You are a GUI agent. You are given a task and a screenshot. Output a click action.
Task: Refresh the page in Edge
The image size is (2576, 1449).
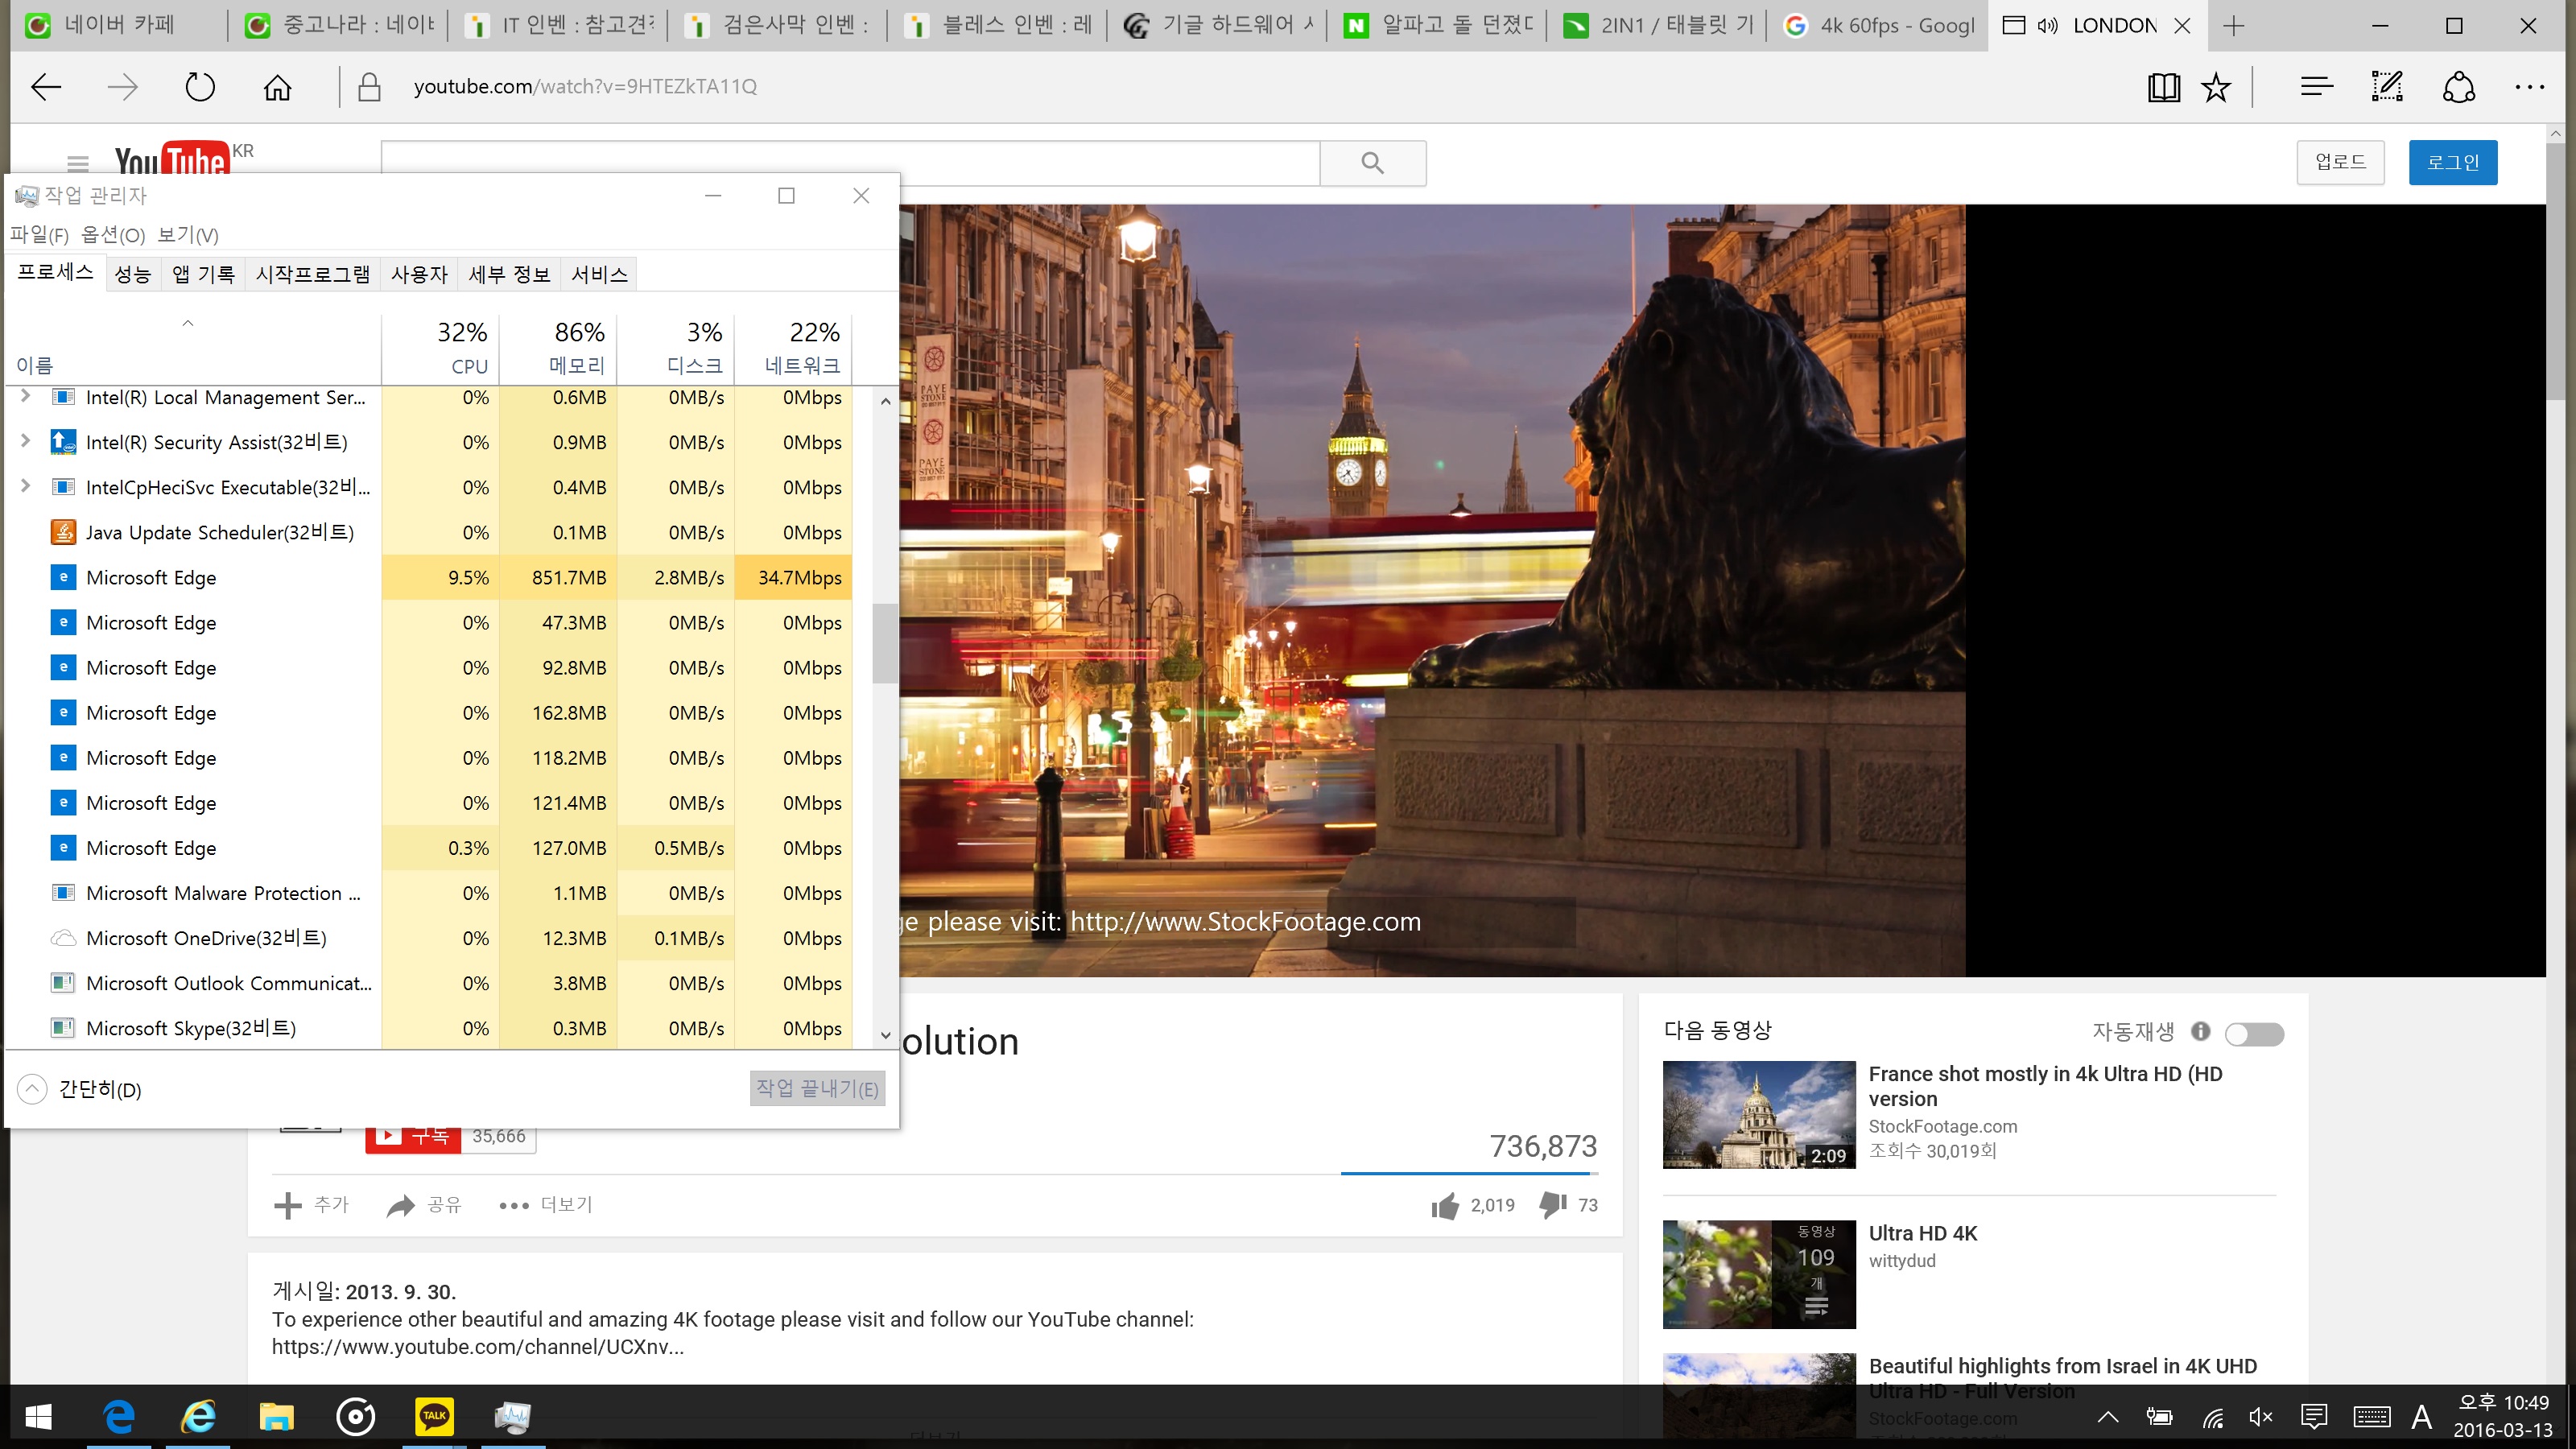[200, 87]
